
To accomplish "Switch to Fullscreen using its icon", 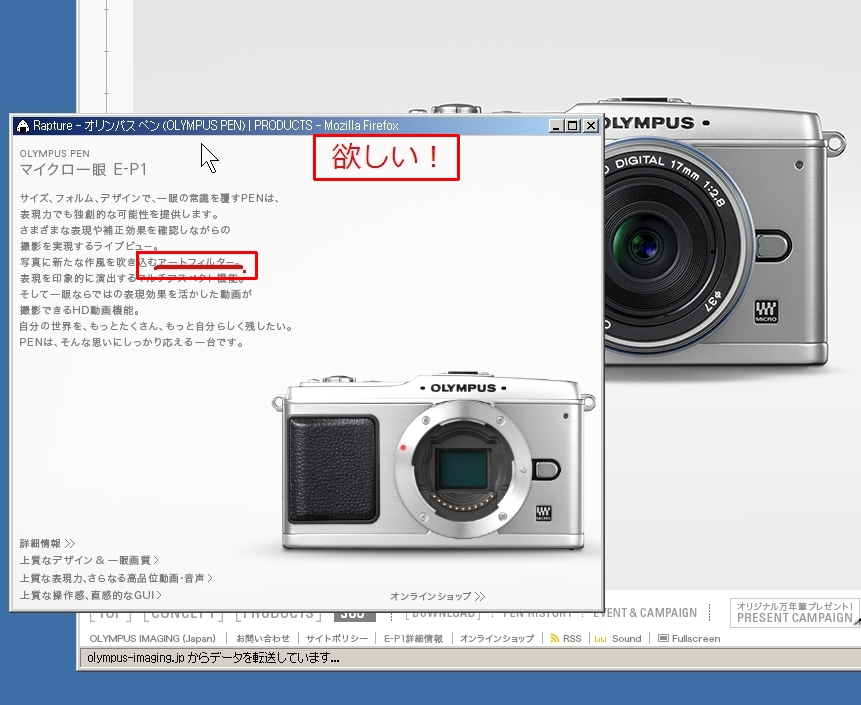I will pos(663,639).
